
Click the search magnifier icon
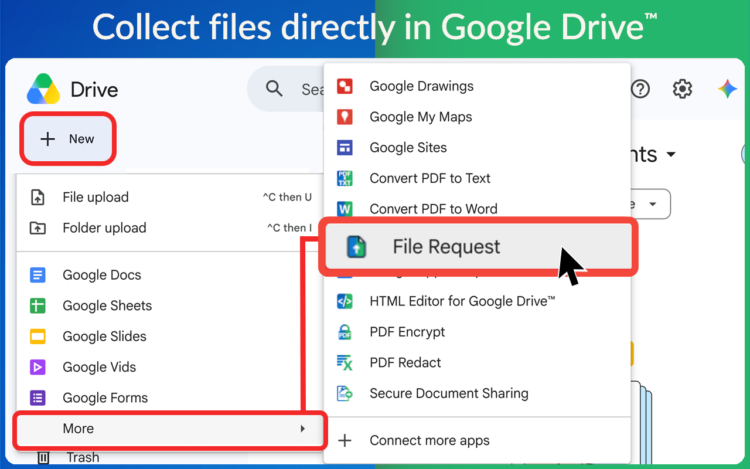[x=274, y=88]
